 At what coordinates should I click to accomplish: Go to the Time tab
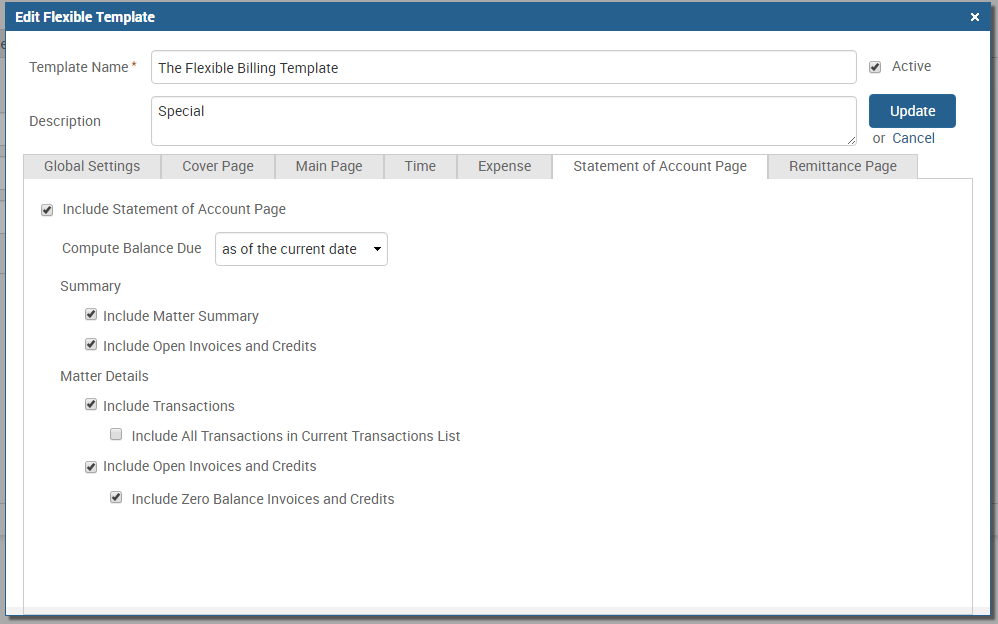click(420, 167)
